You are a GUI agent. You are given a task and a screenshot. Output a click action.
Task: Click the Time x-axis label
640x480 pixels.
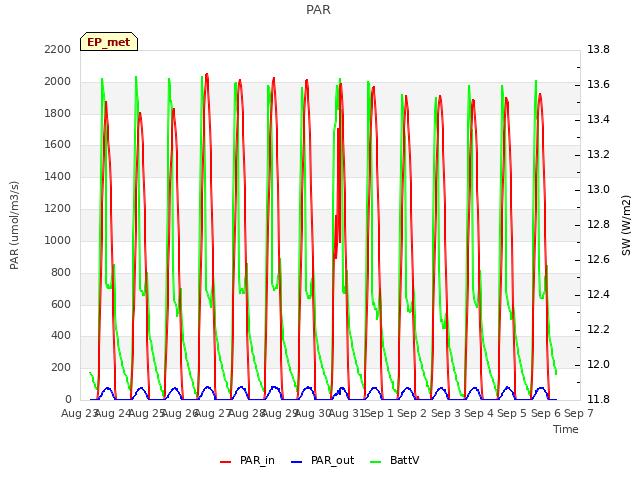point(566,429)
